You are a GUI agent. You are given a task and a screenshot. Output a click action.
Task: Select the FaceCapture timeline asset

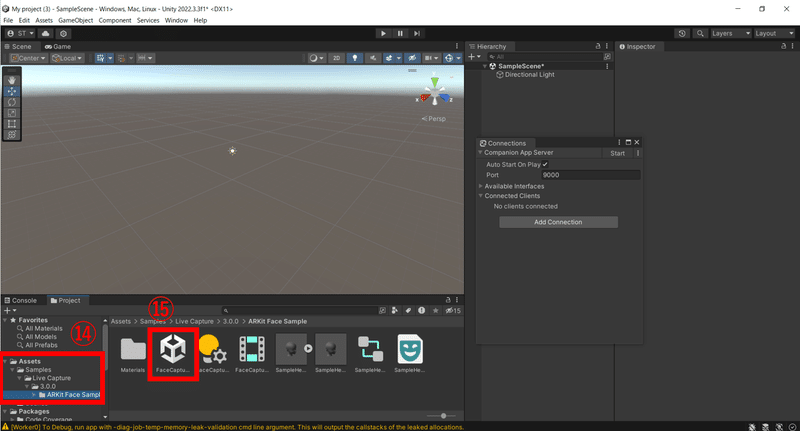(252, 354)
